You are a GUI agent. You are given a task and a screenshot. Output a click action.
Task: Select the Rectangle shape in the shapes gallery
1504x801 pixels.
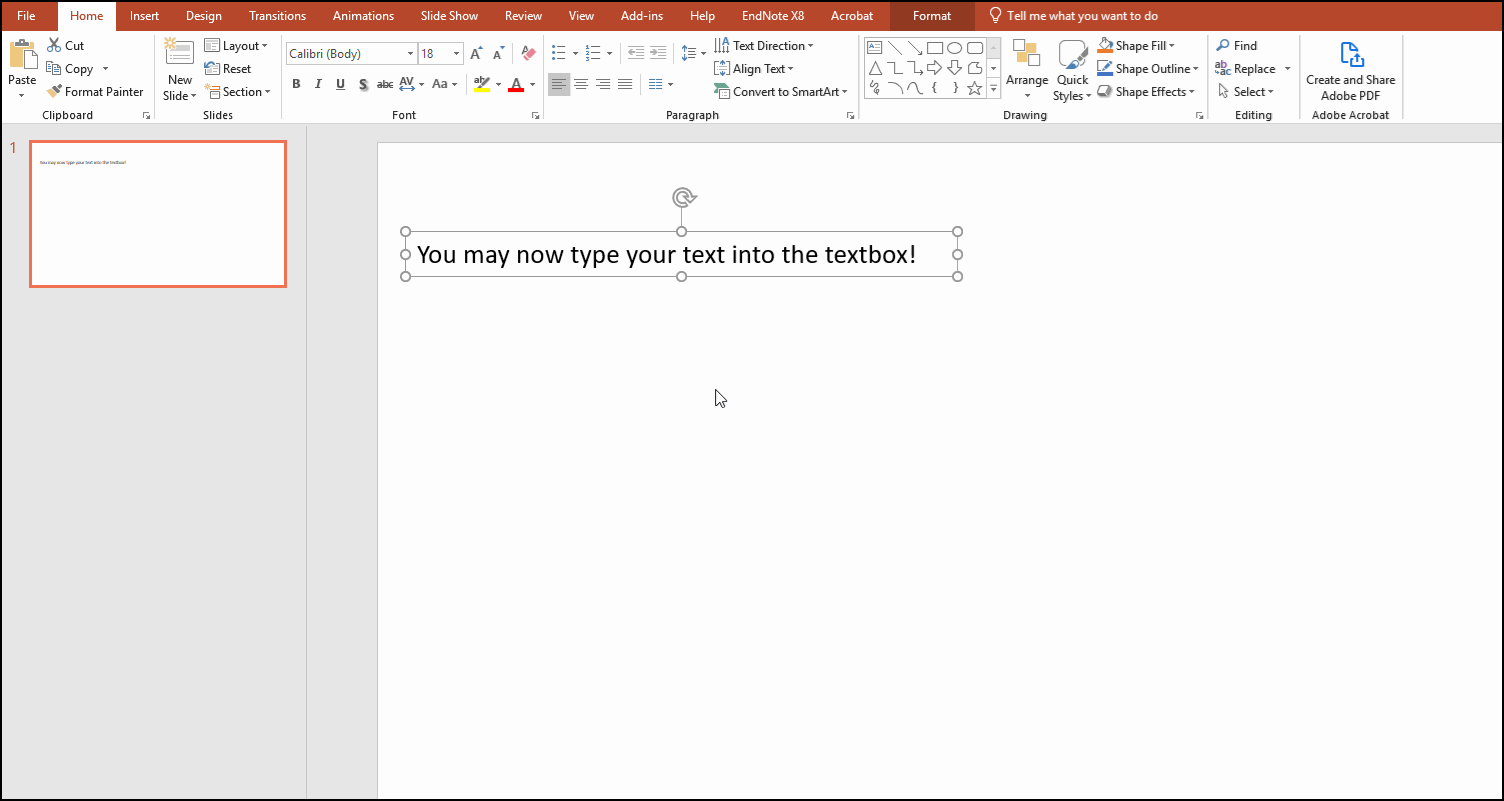pyautogui.click(x=936, y=47)
